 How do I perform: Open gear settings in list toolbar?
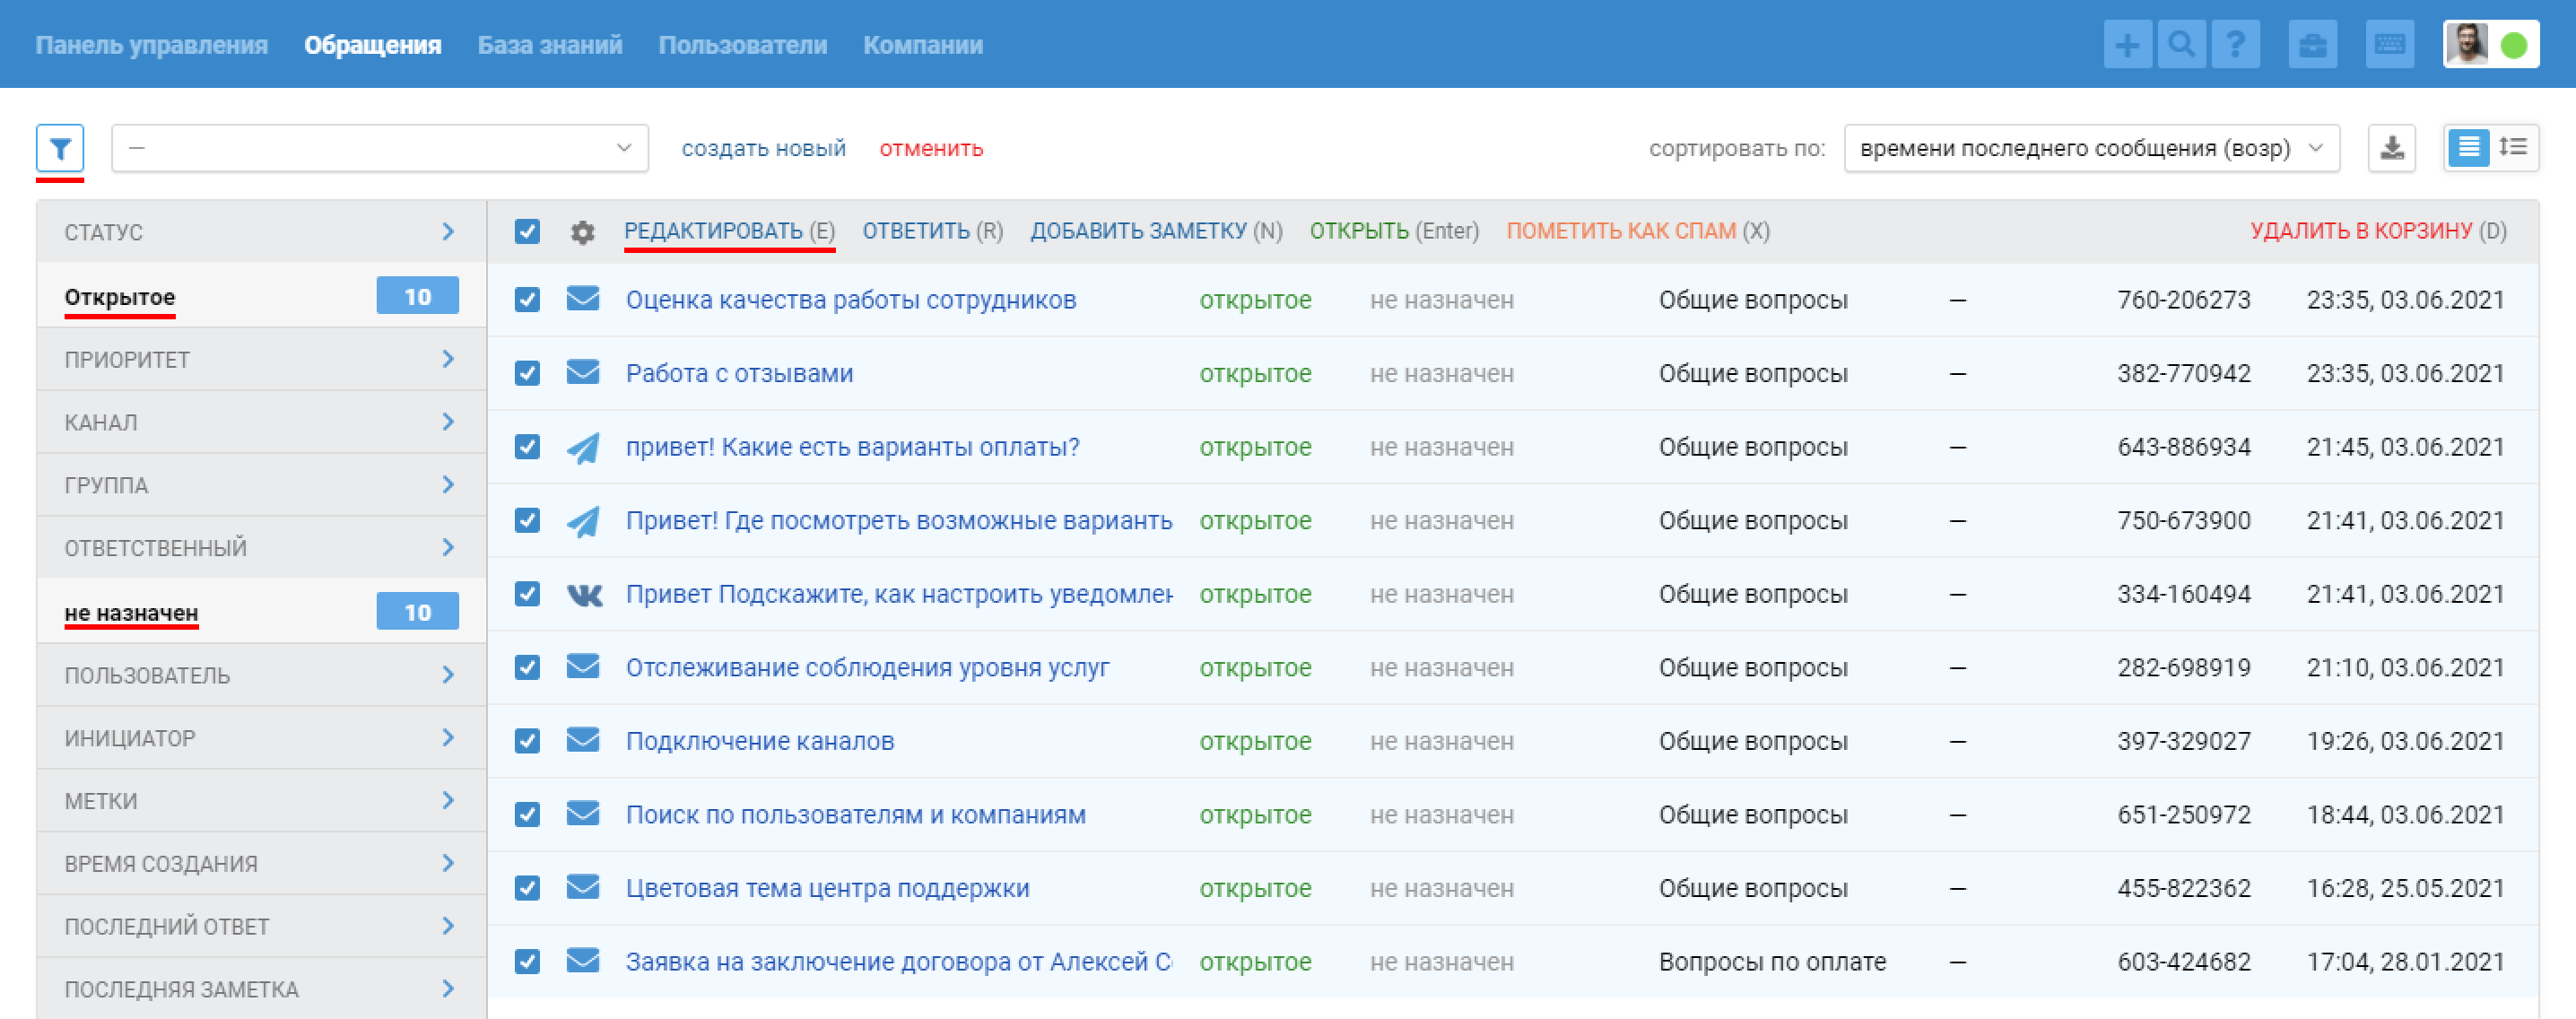(582, 232)
